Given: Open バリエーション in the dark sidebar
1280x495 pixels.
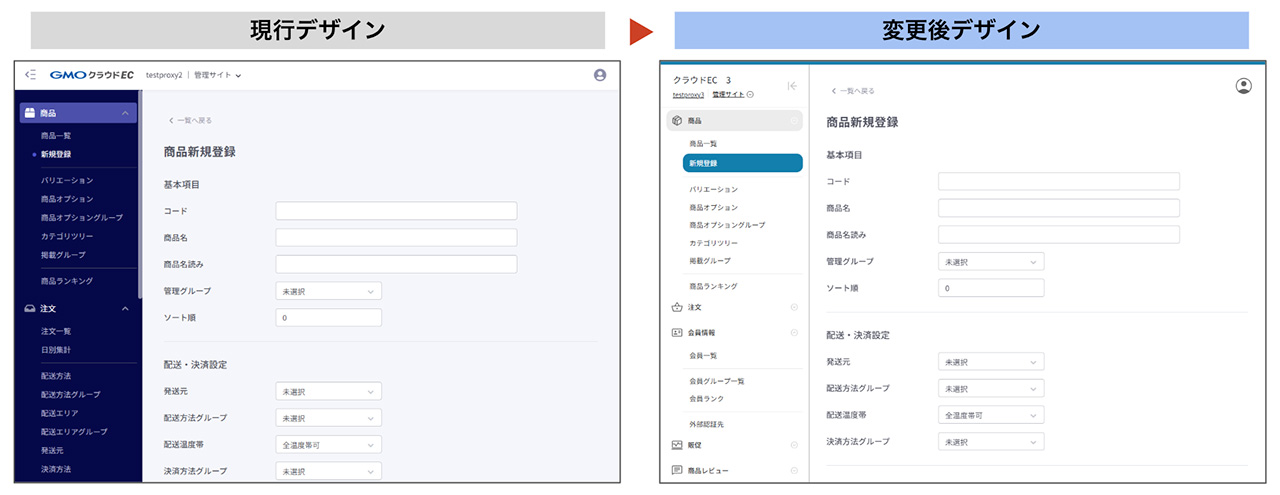Looking at the screenshot, I should coord(67,180).
